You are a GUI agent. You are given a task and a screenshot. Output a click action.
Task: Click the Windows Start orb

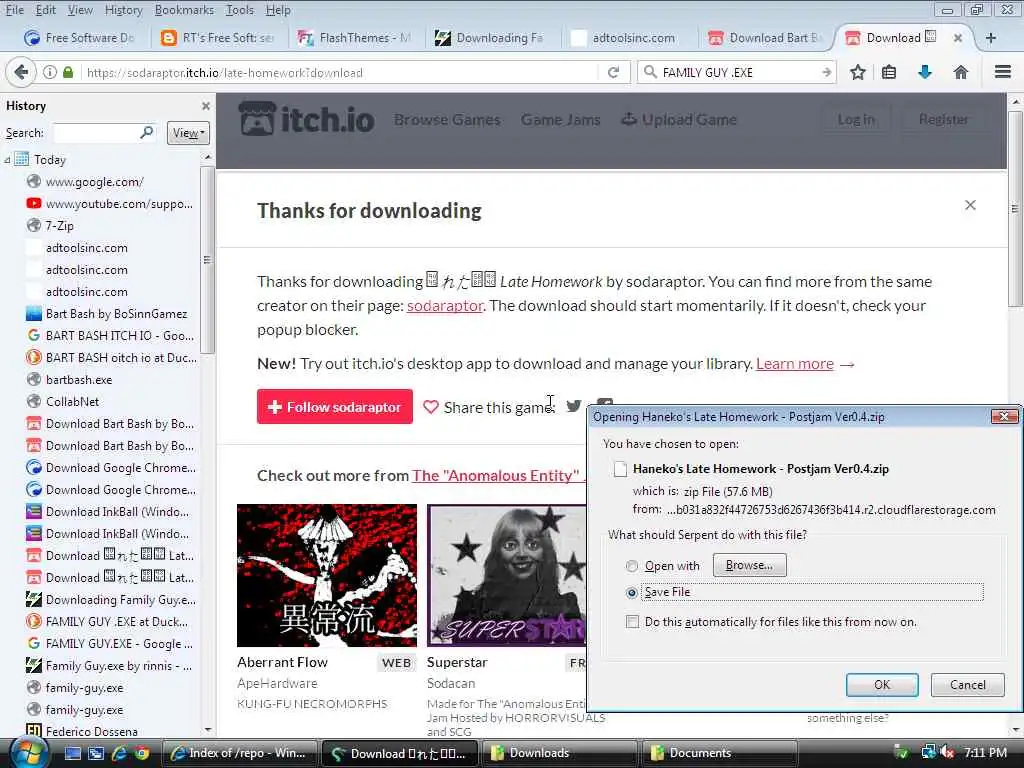coord(29,753)
